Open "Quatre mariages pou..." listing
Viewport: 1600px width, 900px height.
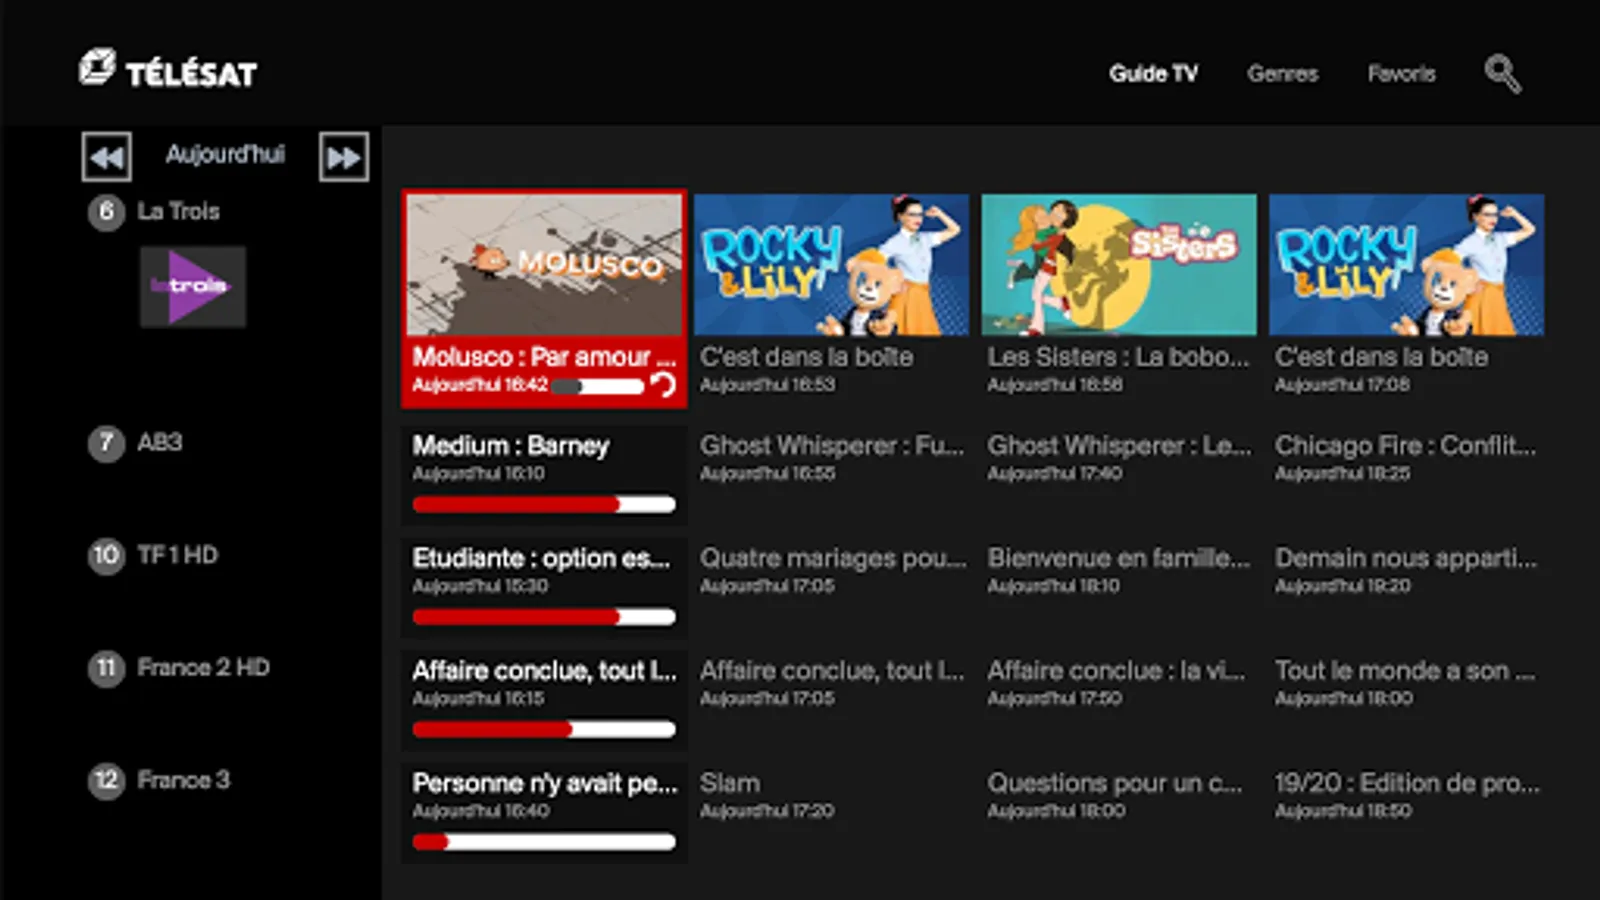pos(833,558)
